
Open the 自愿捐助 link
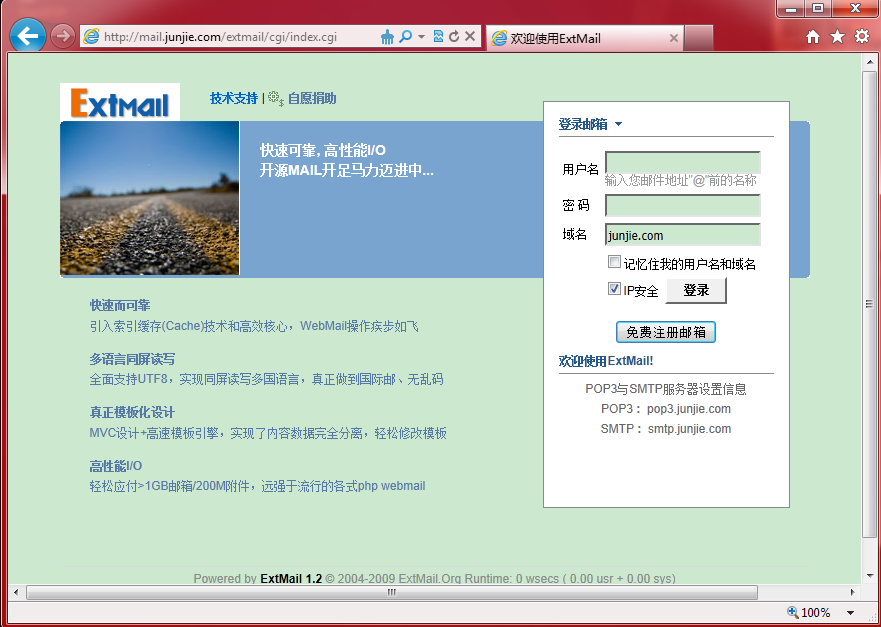coord(312,98)
